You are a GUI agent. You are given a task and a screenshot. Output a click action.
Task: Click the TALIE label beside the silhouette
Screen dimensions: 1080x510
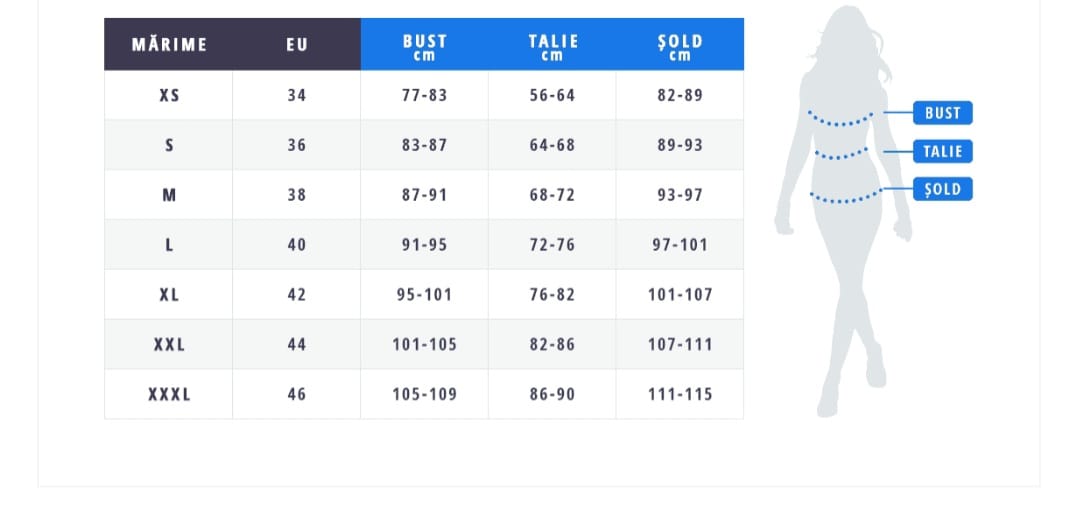(x=942, y=151)
